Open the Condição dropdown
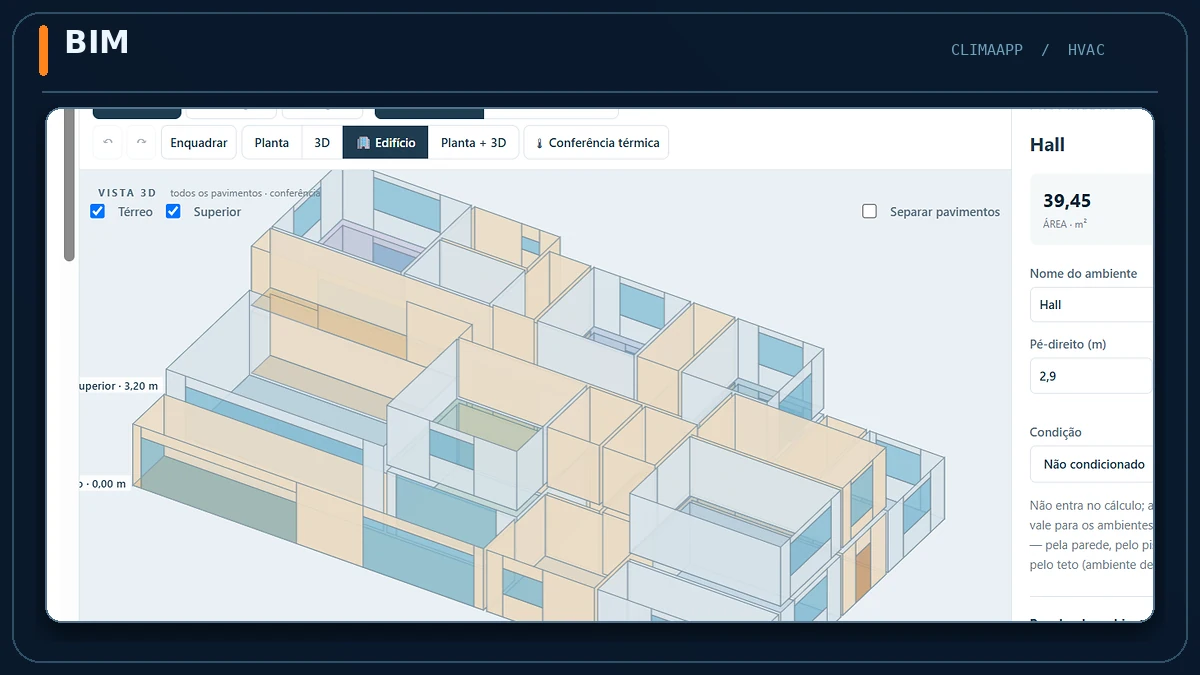1200x675 pixels. (x=1091, y=464)
